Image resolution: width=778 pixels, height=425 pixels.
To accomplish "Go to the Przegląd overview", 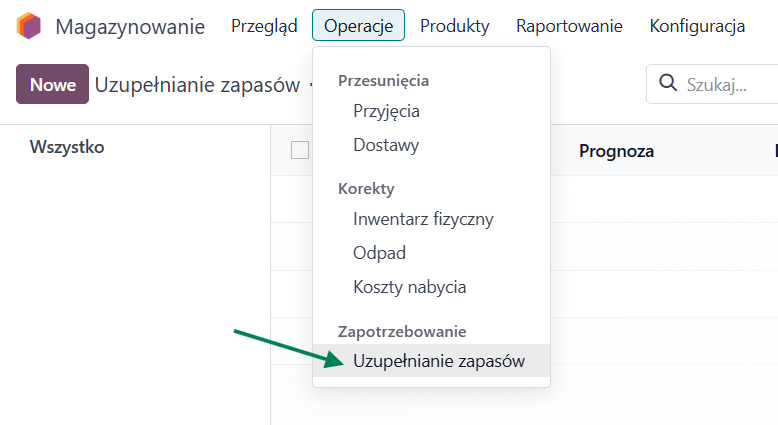I will [x=264, y=26].
